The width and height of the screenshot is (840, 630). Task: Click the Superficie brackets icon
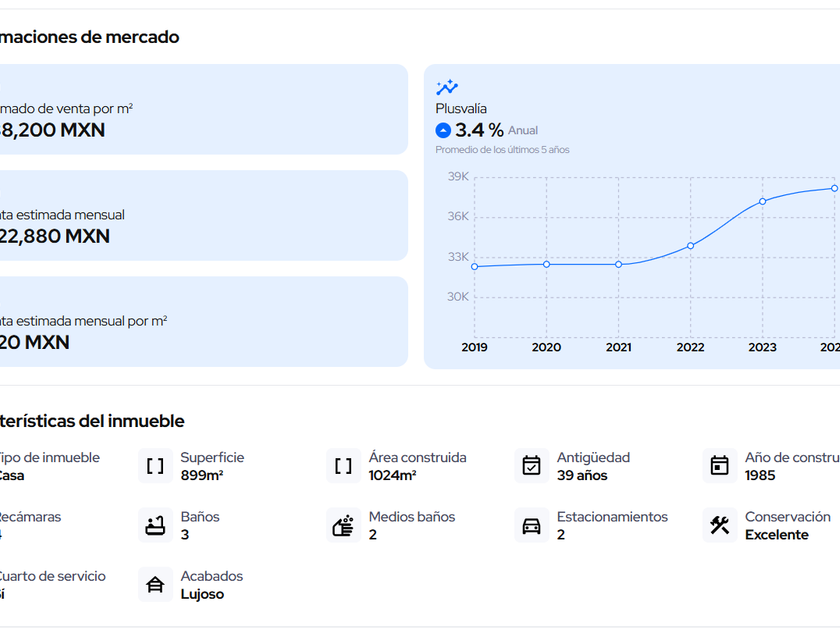pos(155,466)
